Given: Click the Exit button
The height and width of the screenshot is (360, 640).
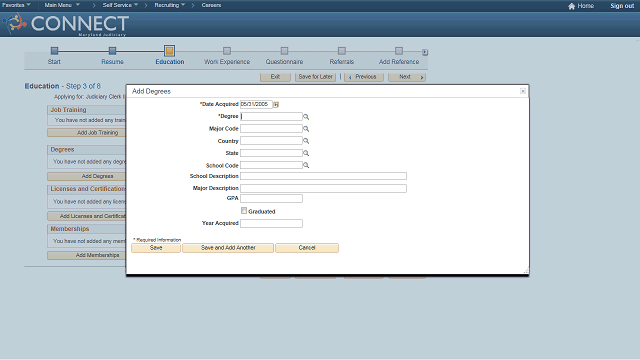Looking at the screenshot, I should 276,77.
